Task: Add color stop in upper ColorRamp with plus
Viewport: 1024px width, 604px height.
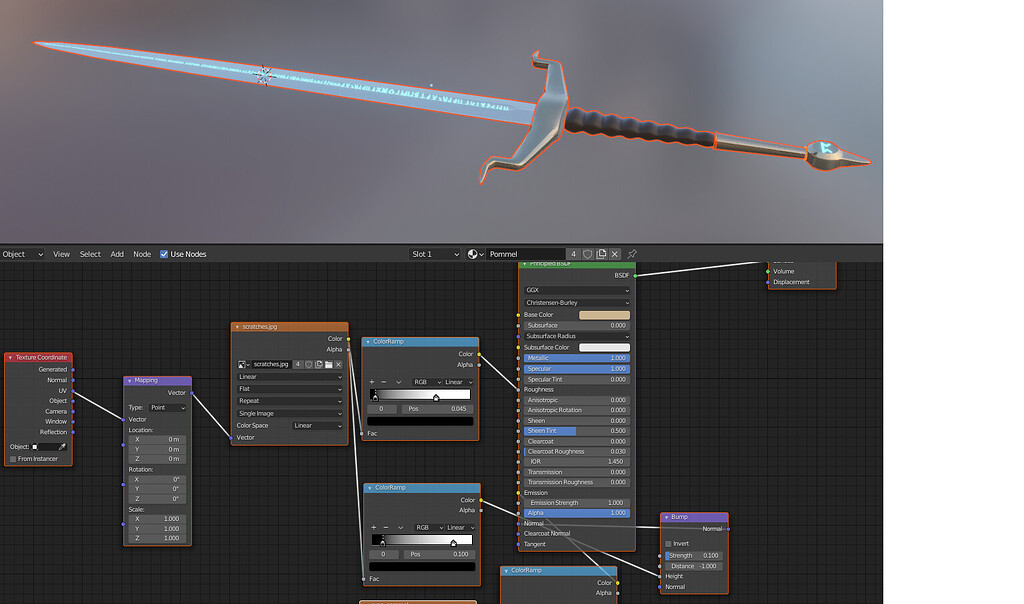Action: 372,382
